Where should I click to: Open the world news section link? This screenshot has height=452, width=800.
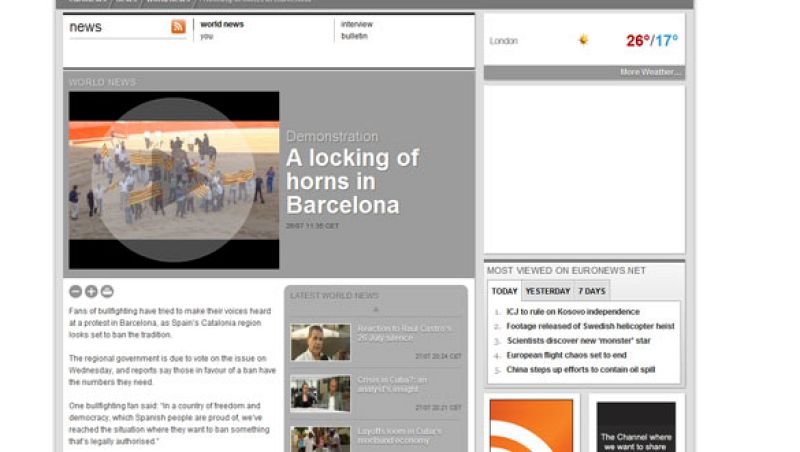coord(222,24)
